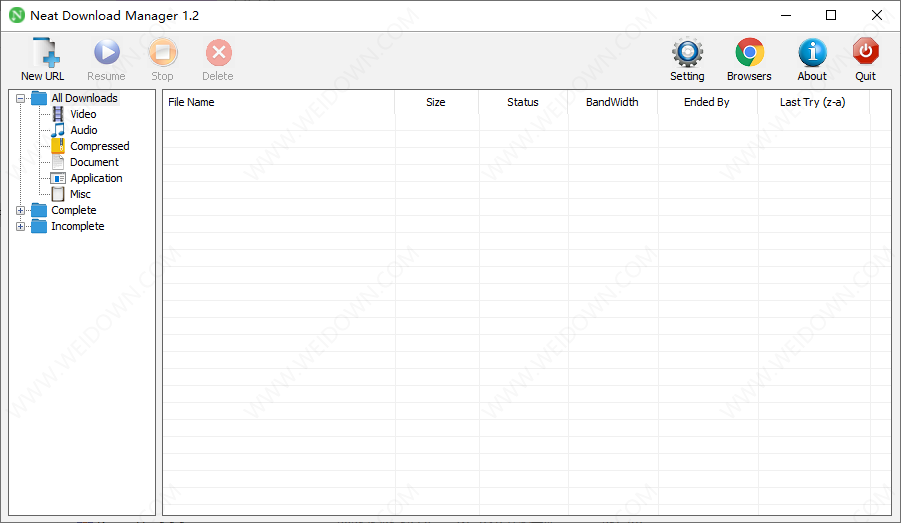This screenshot has width=901, height=523.
Task: Click the Video filmstrip icon
Action: (x=58, y=114)
